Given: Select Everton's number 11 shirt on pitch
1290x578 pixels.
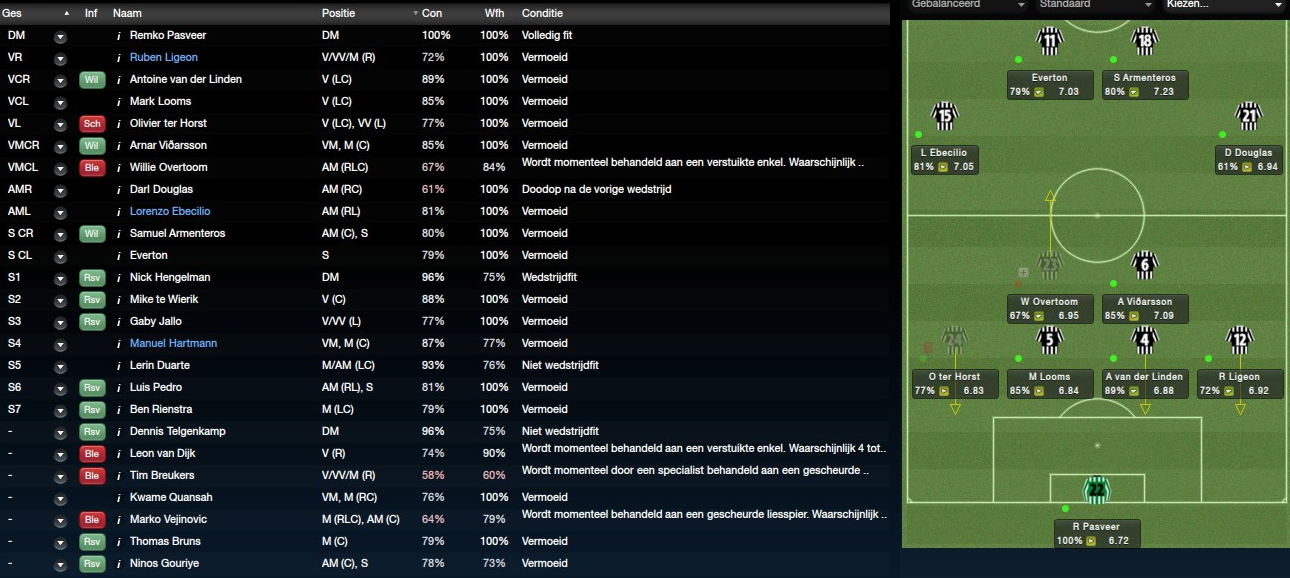Looking at the screenshot, I should pos(1049,40).
